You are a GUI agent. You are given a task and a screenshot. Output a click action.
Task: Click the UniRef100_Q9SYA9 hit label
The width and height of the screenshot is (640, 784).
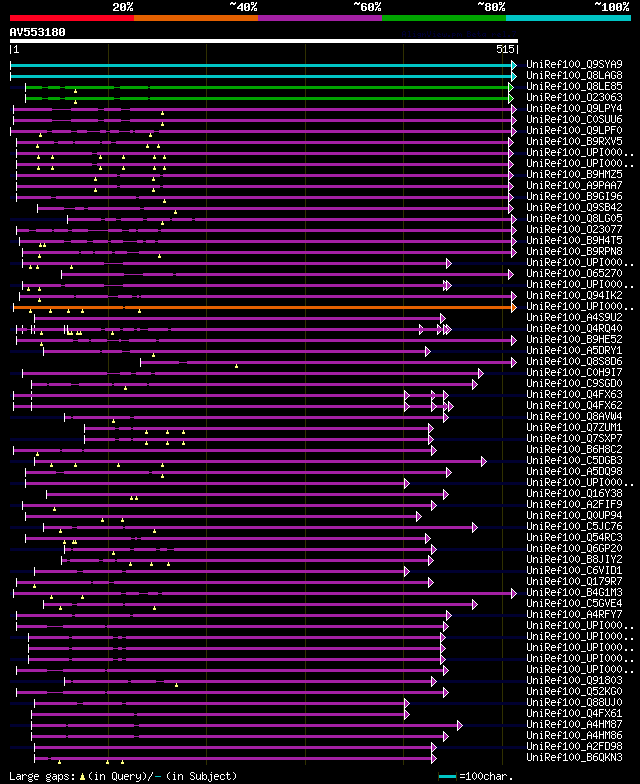pyautogui.click(x=574, y=64)
